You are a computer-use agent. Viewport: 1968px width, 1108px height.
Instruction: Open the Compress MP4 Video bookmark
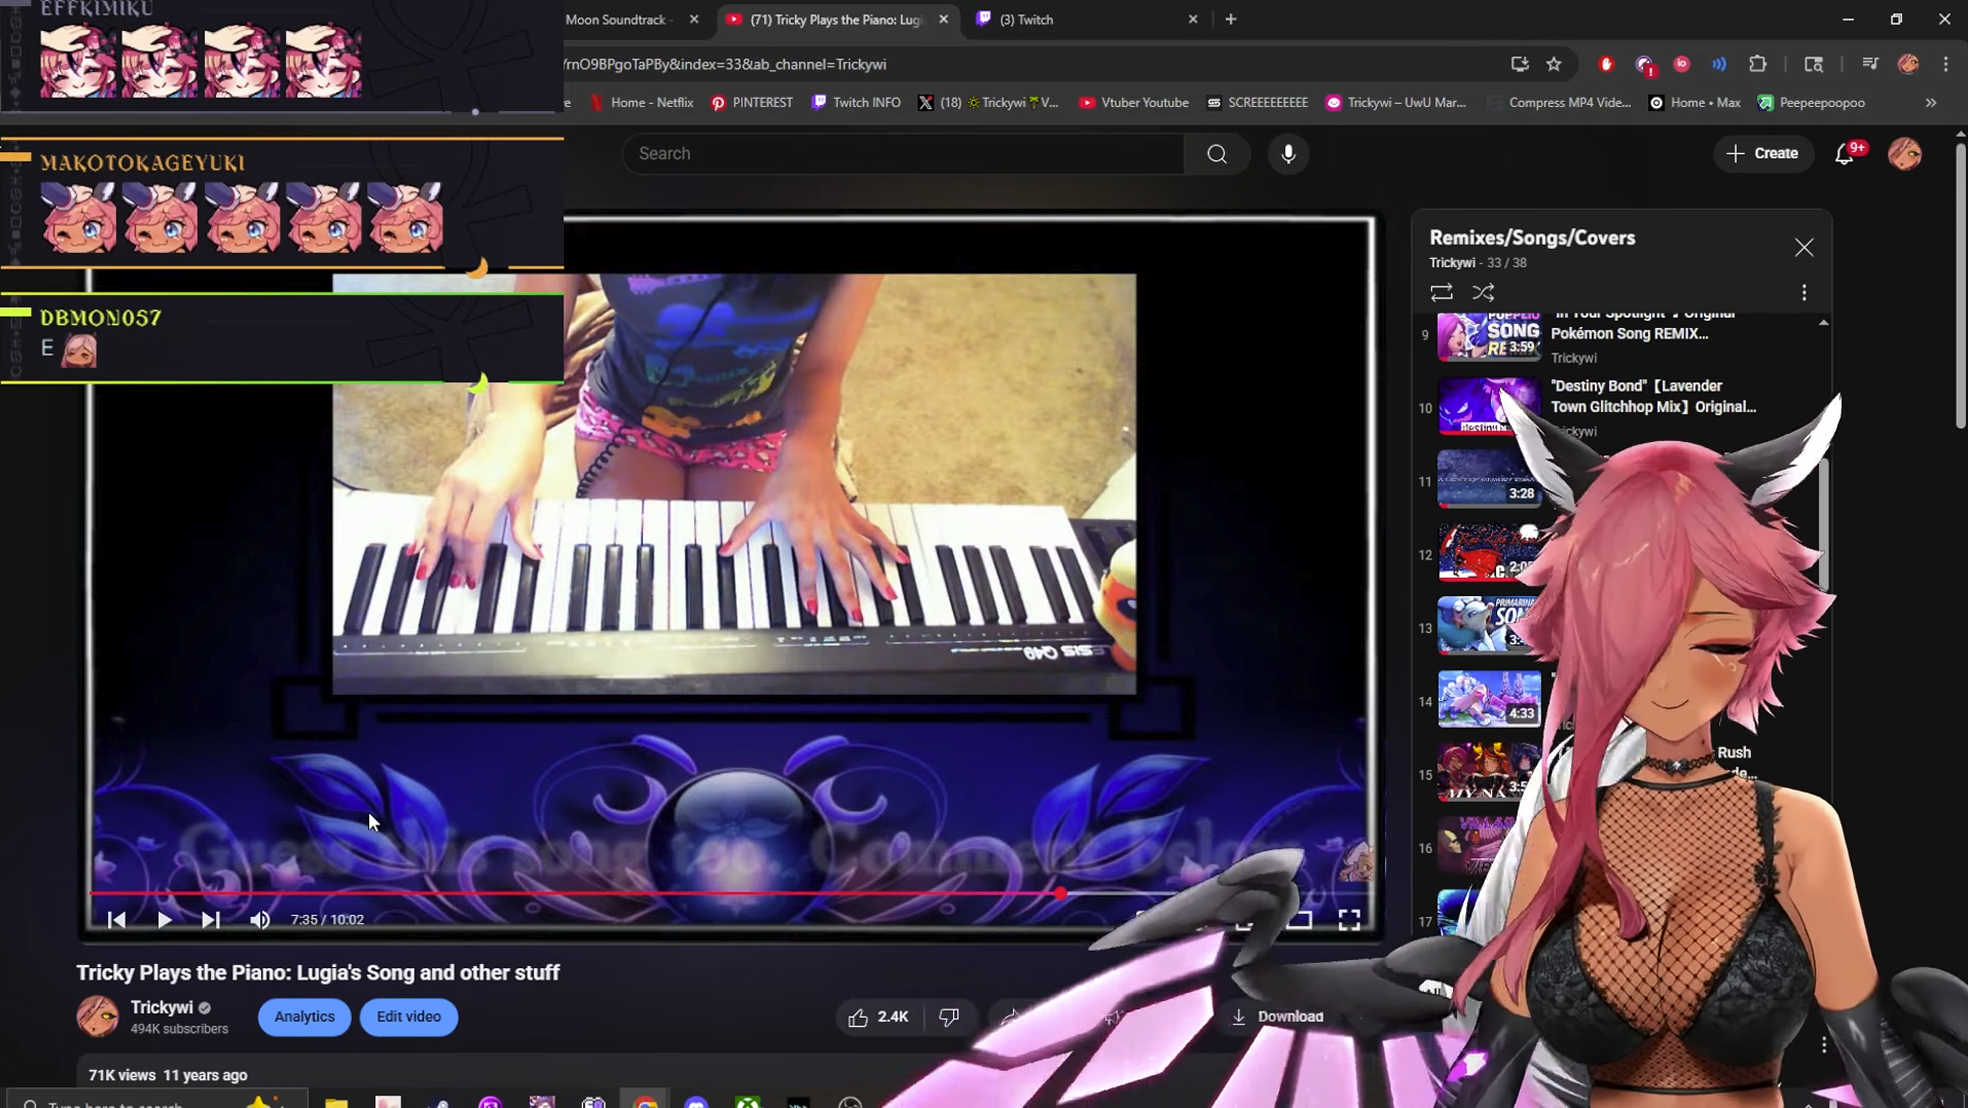[x=1561, y=103]
